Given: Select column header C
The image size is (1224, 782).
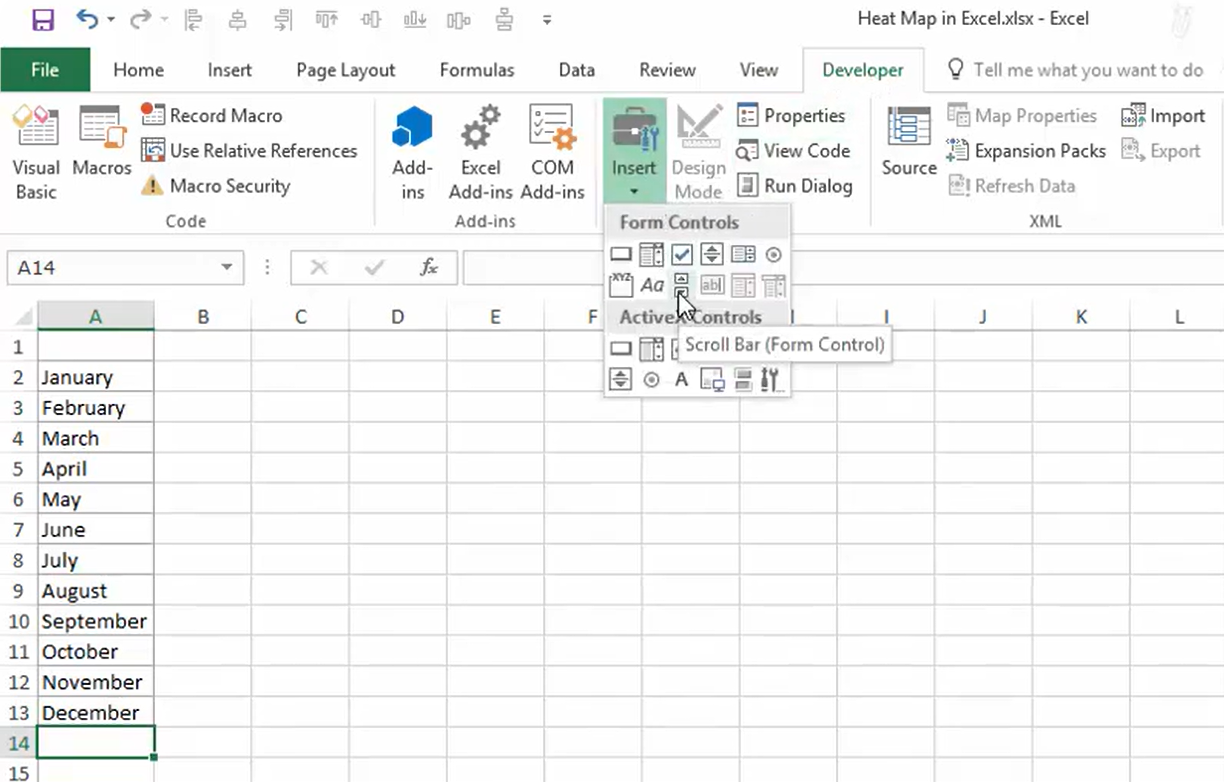Looking at the screenshot, I should click(x=300, y=316).
